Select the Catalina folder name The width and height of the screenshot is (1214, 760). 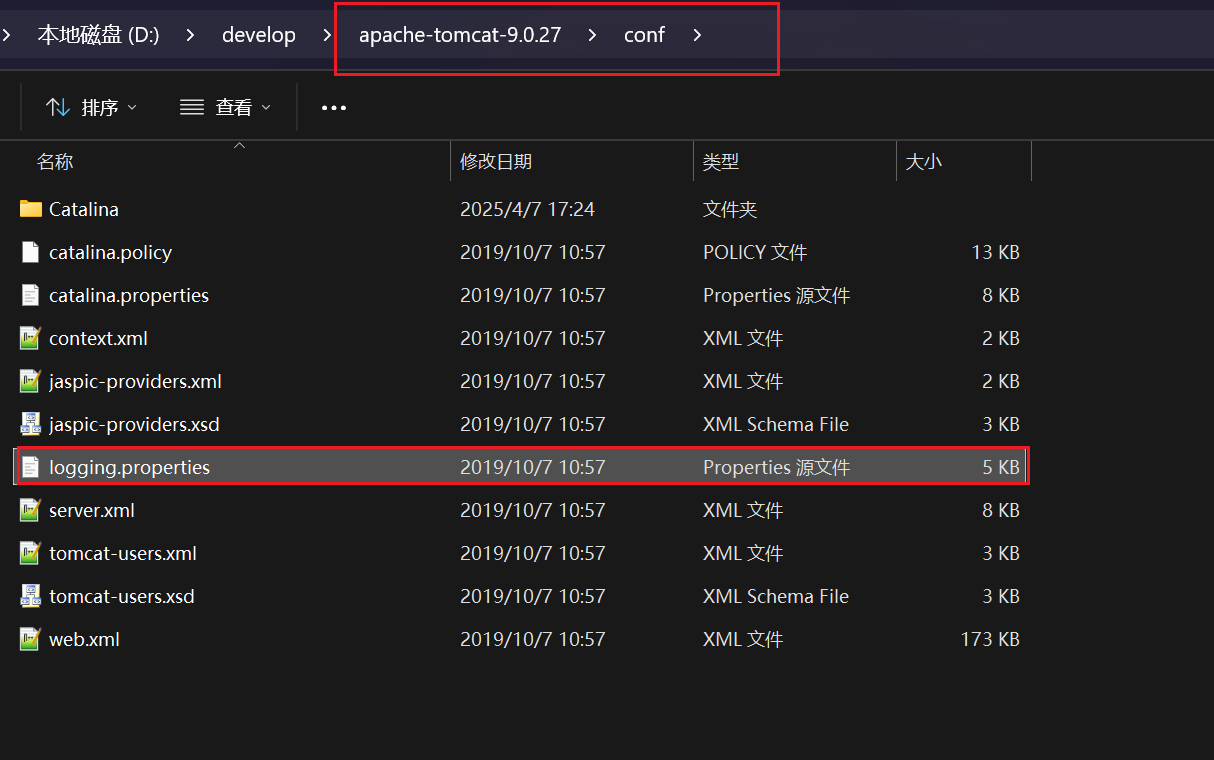tap(84, 209)
